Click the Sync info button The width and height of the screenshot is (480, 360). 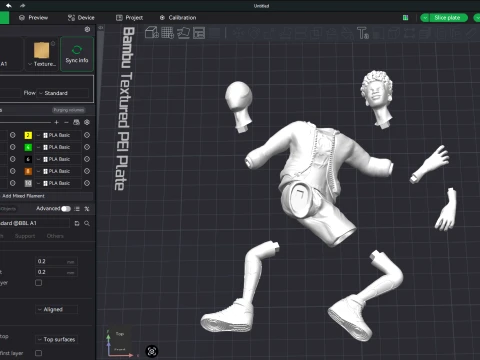coord(77,54)
